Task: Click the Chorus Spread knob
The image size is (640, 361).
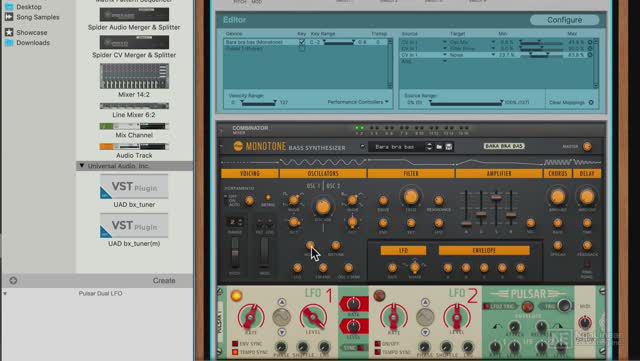Action: coord(558,245)
